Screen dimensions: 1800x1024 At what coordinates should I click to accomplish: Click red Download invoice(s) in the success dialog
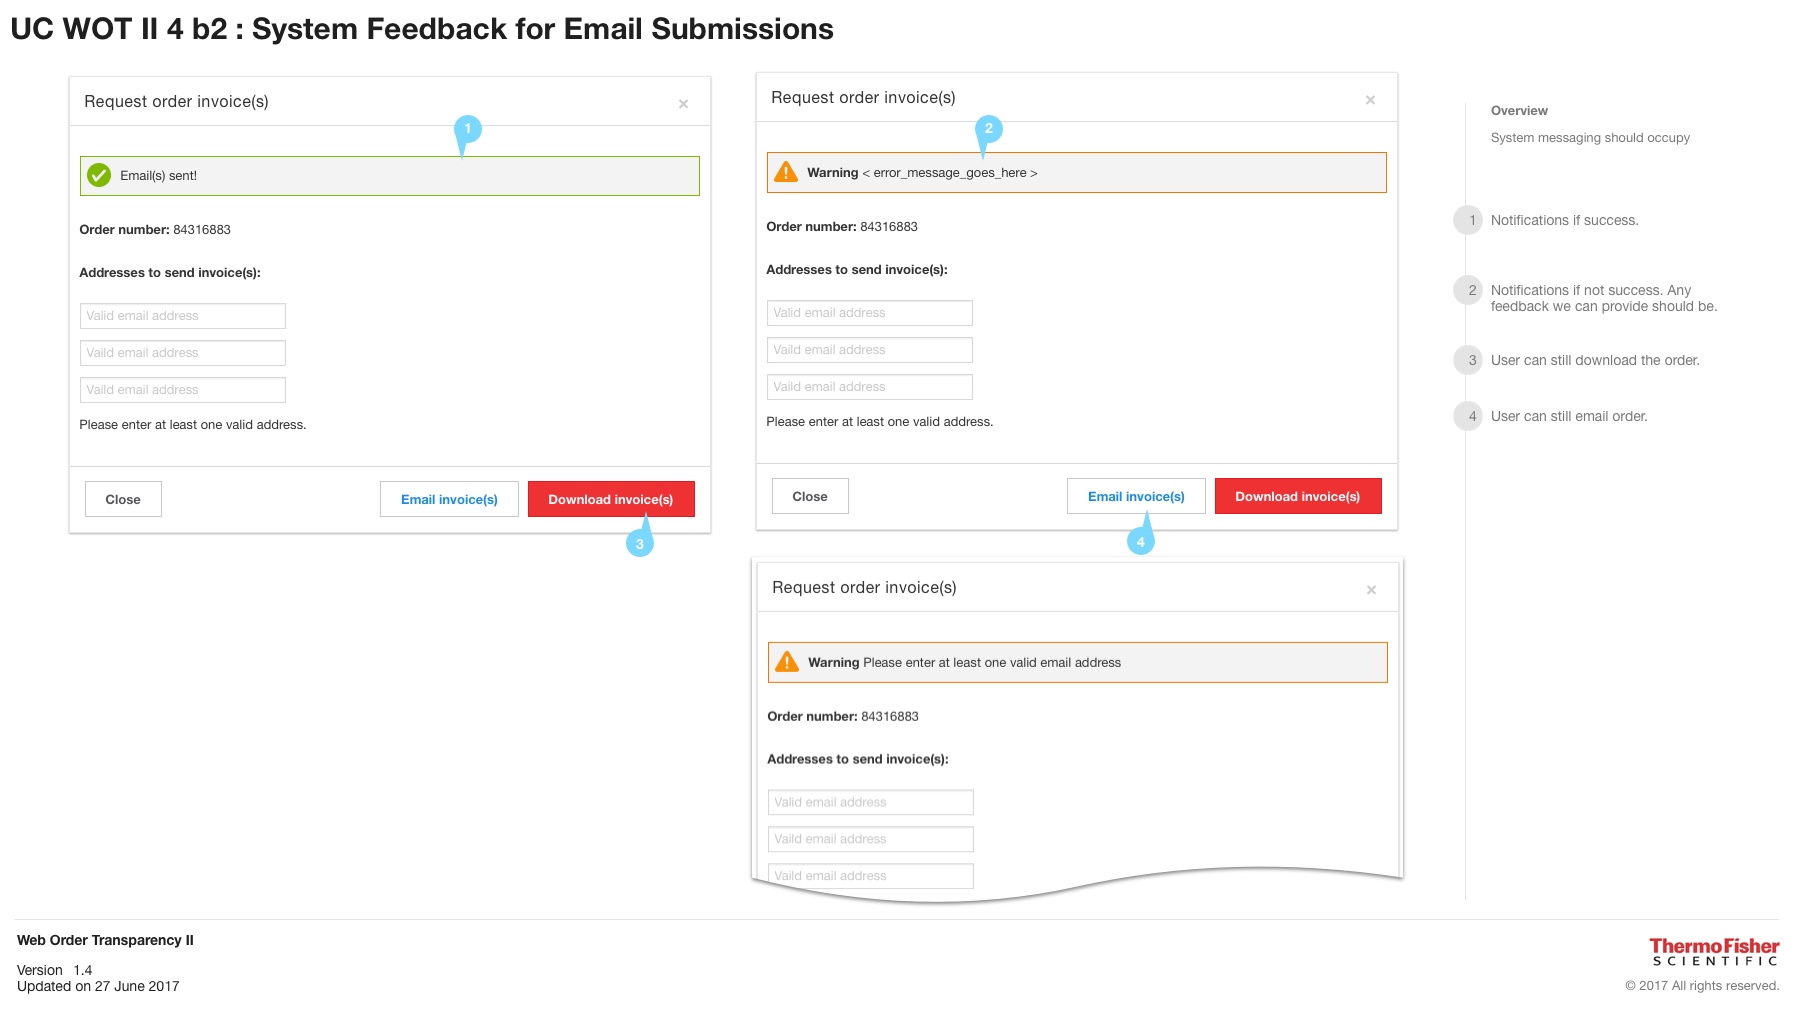coord(610,499)
